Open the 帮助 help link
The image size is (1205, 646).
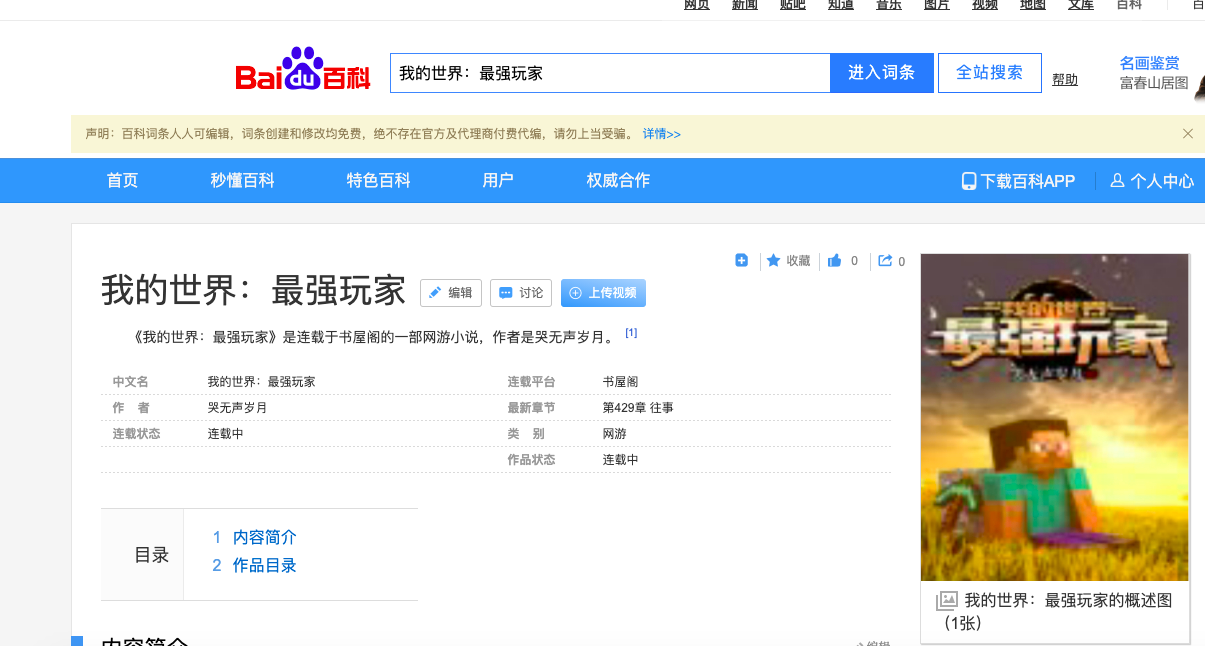(x=1065, y=80)
